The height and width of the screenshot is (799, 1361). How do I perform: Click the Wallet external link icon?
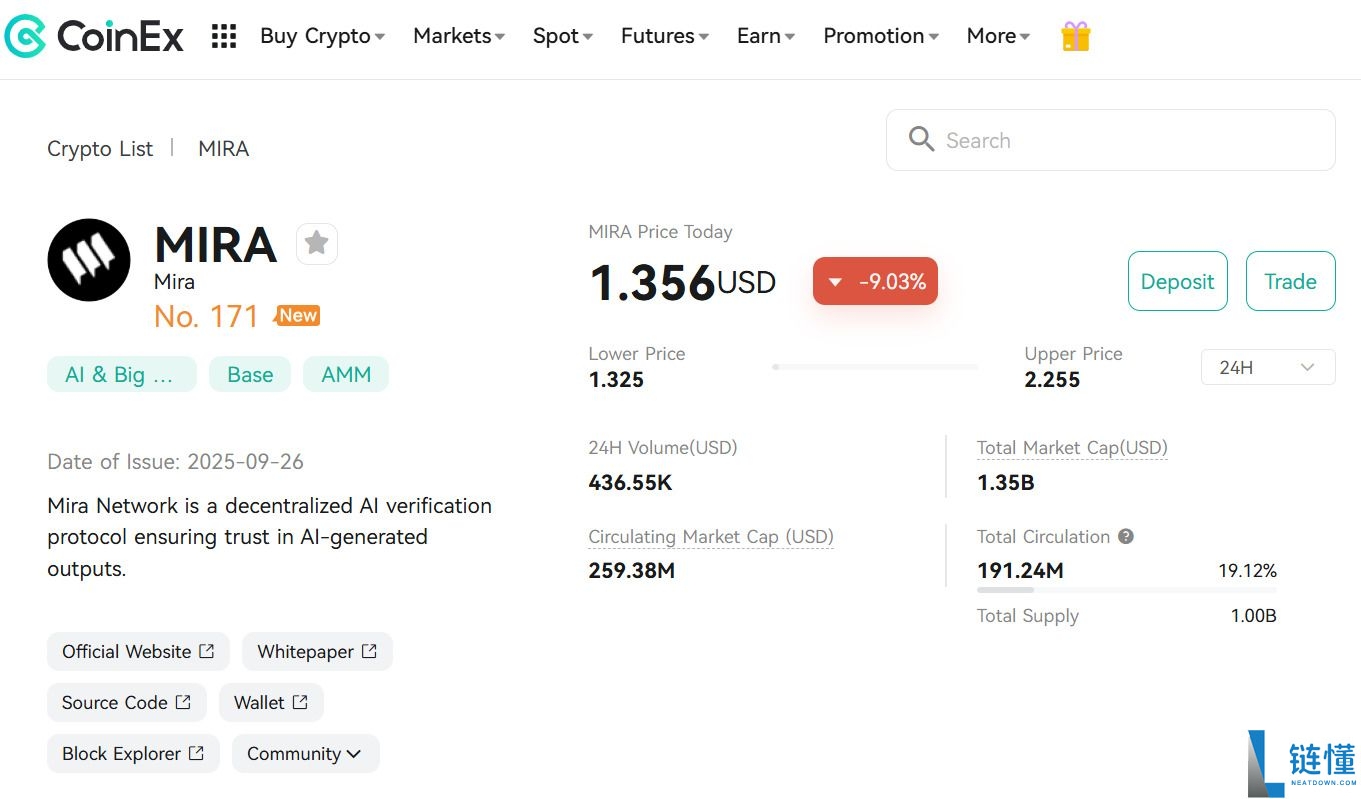coord(300,702)
